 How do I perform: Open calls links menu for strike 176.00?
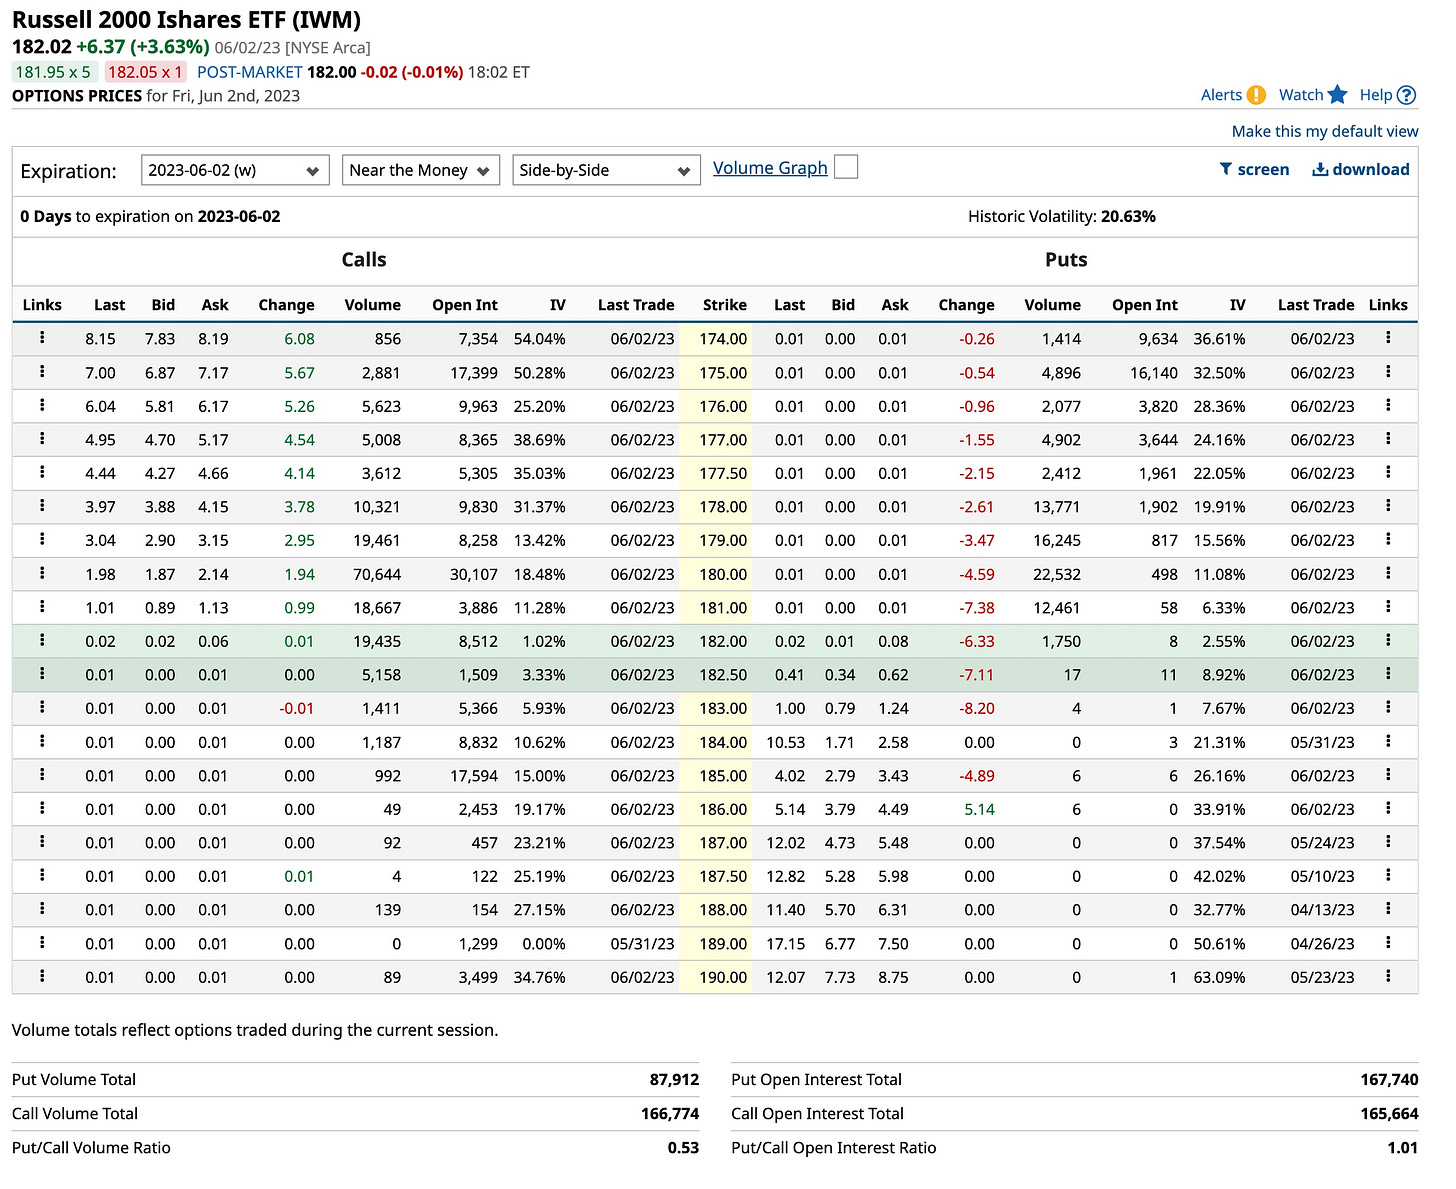(42, 405)
